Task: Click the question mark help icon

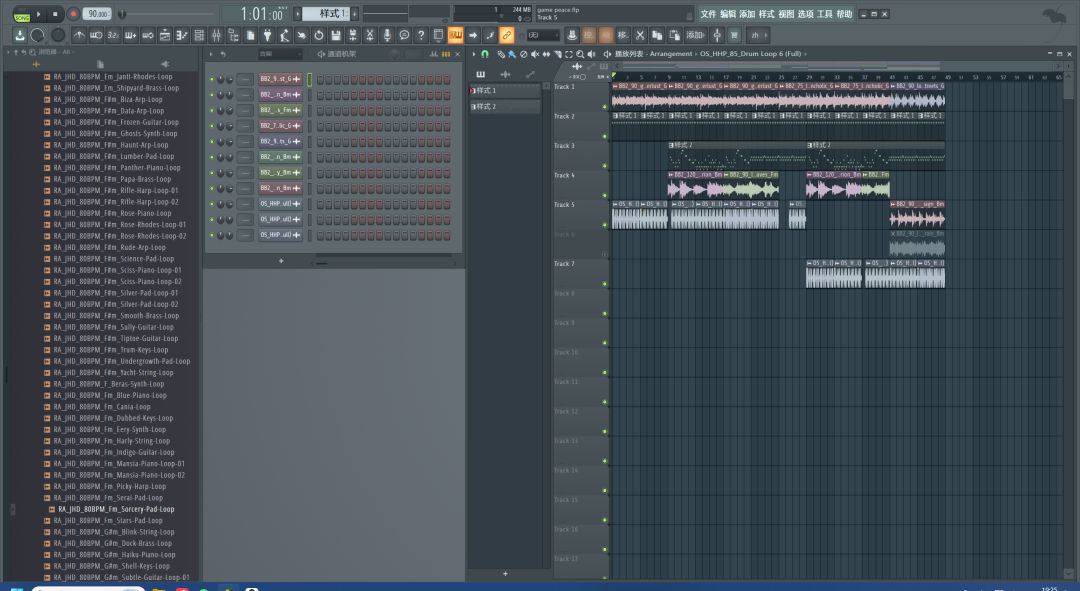Action: pos(421,35)
